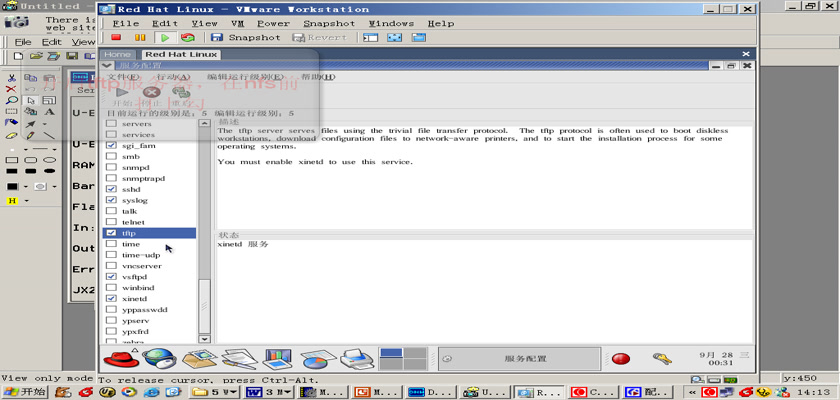Open the service window's title dropdown arrow
The height and width of the screenshot is (400, 840).
click(107, 65)
